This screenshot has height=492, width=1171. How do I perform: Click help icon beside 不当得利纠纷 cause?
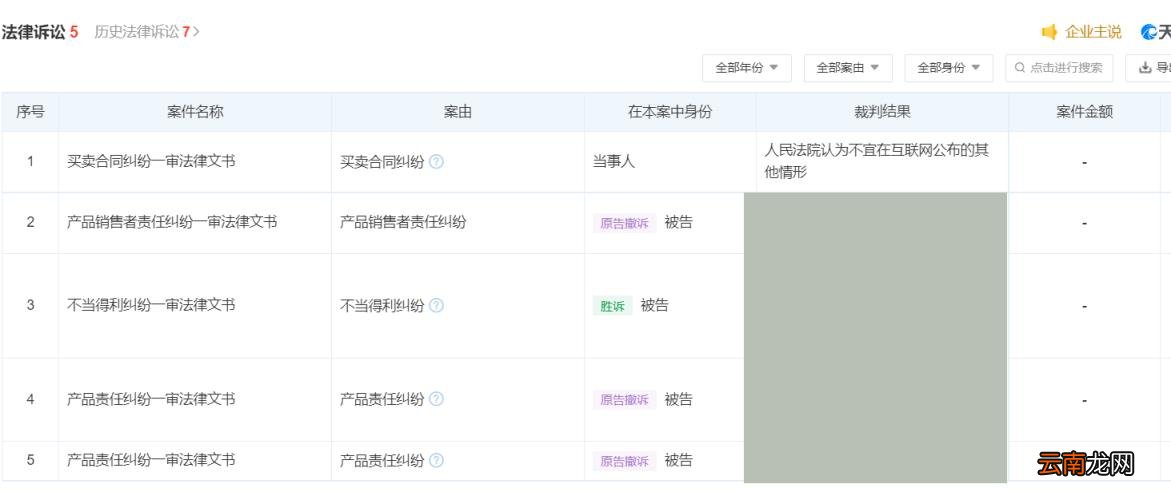point(436,305)
